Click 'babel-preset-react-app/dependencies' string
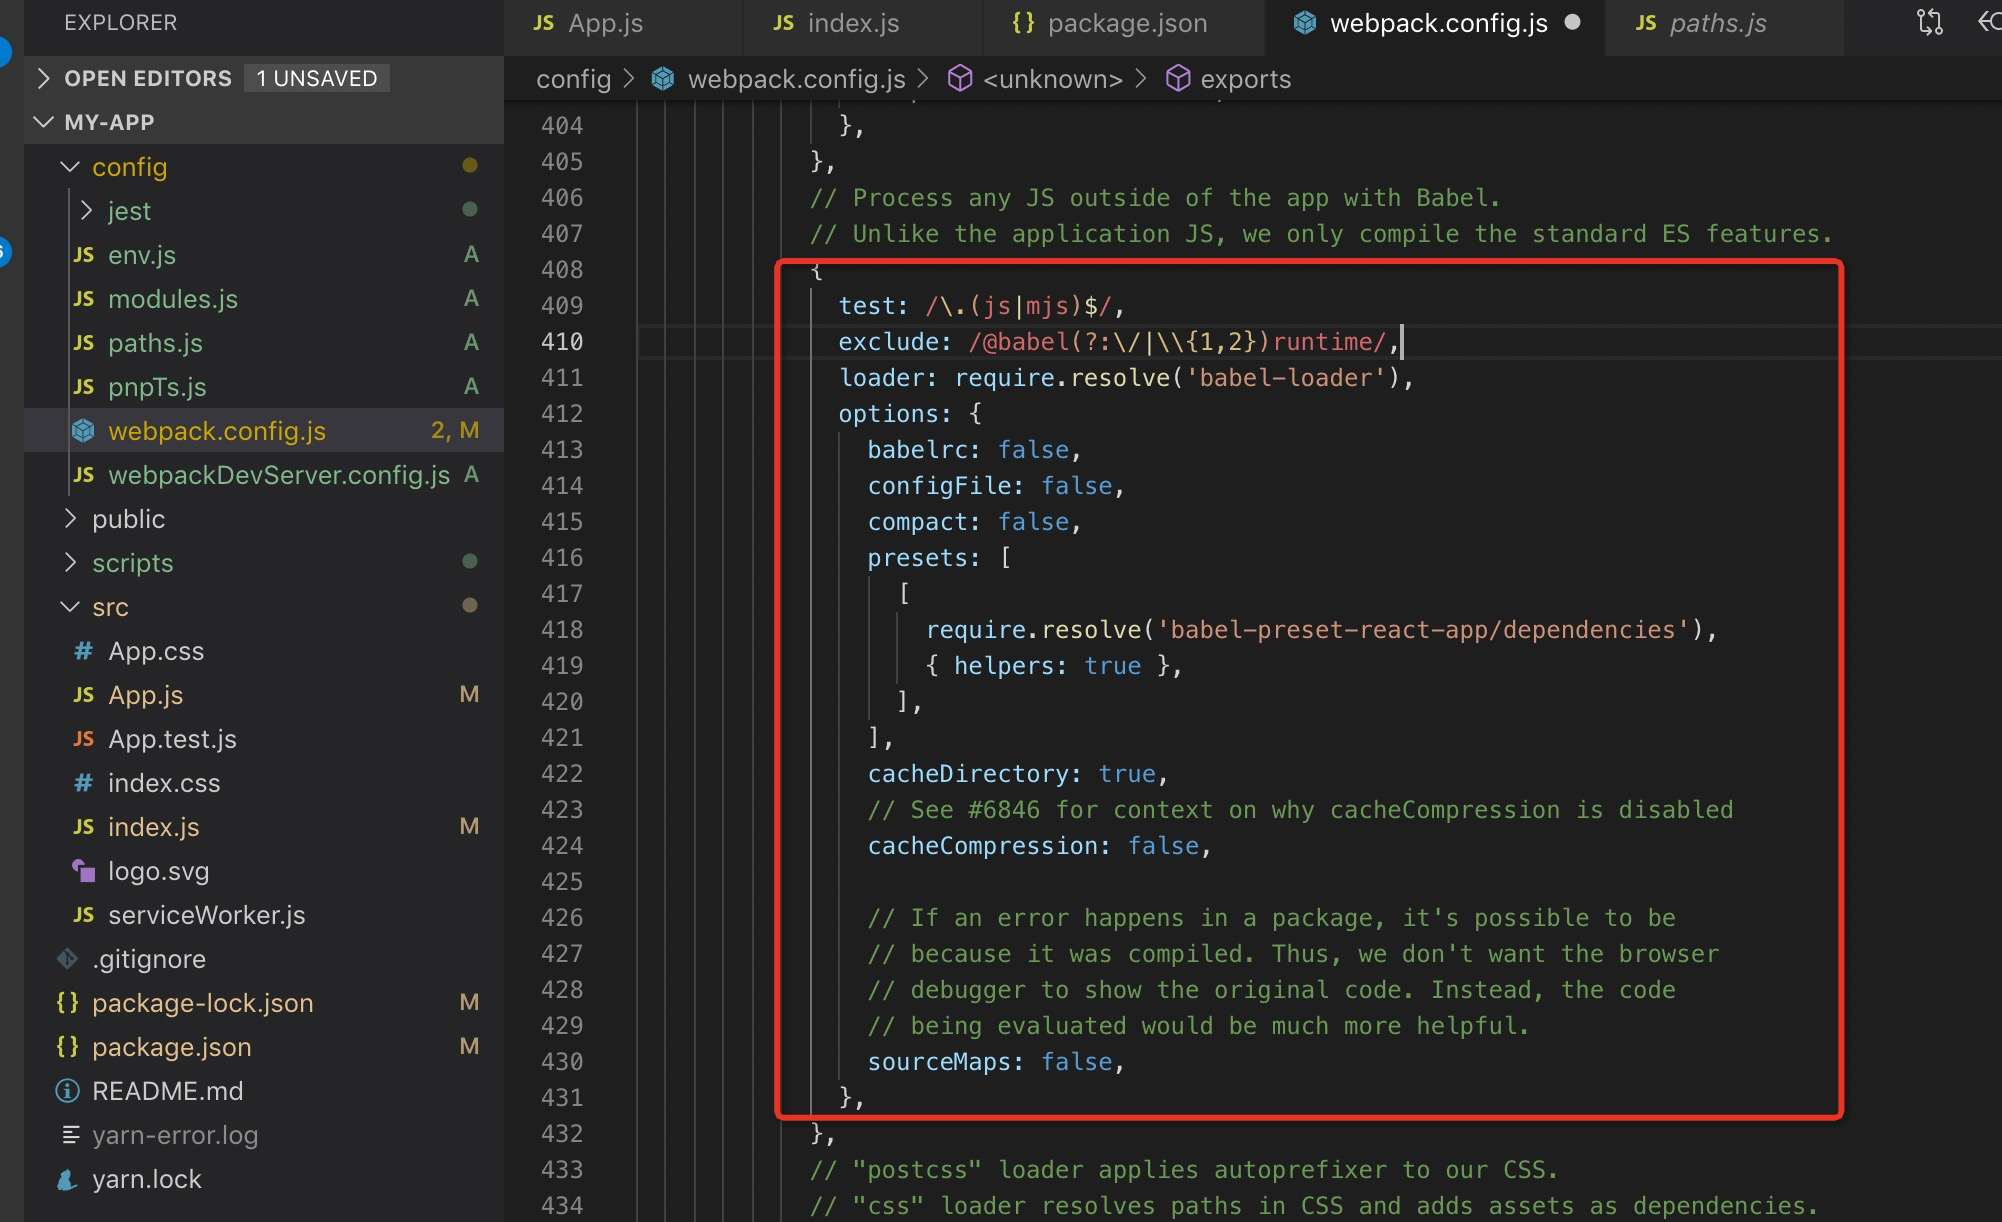The width and height of the screenshot is (2002, 1222). [1423, 630]
